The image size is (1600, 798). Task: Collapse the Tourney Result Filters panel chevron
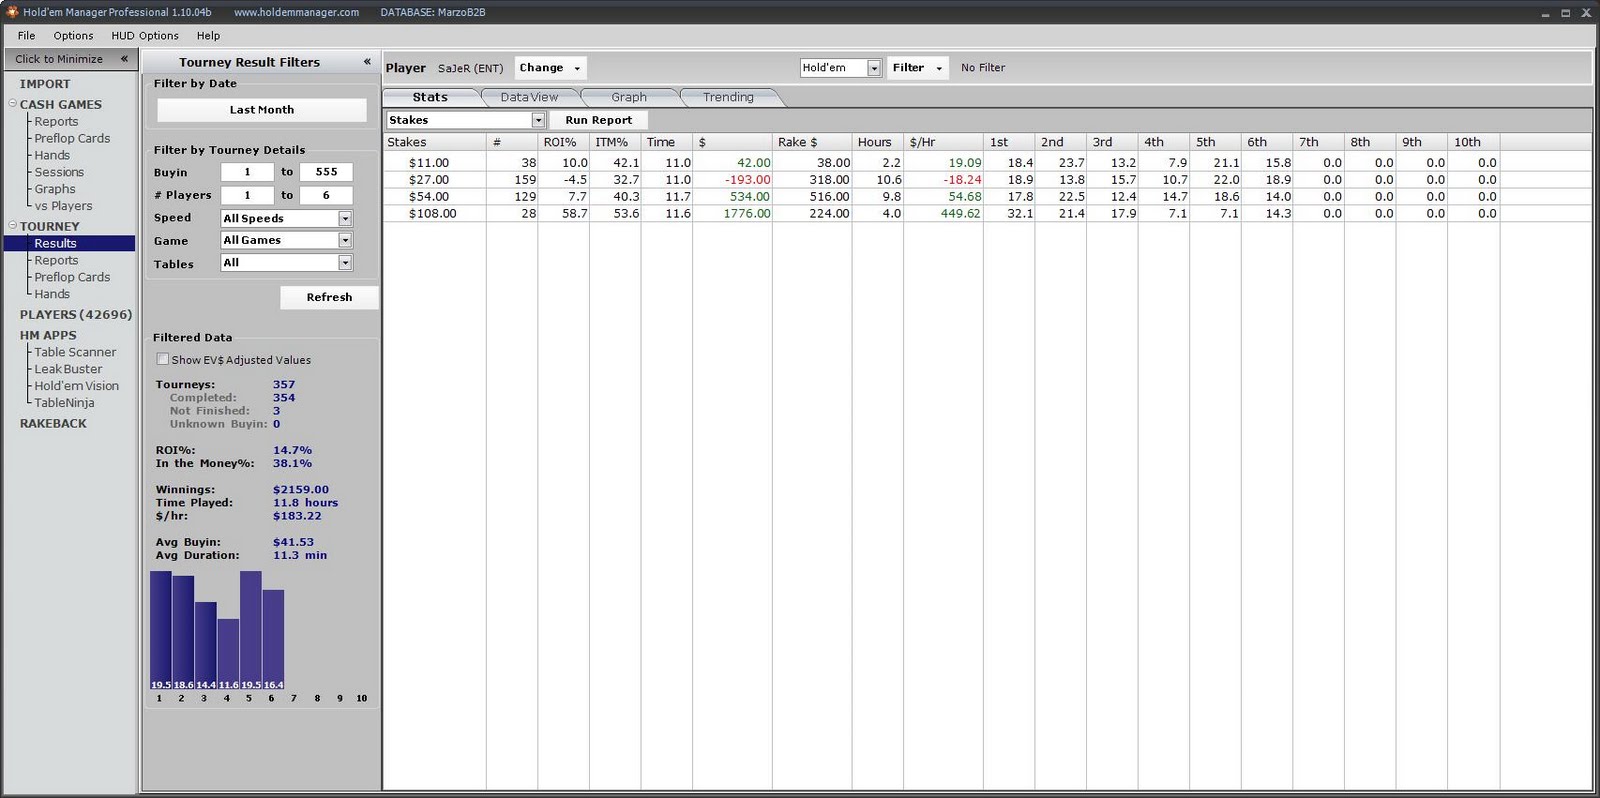point(367,62)
